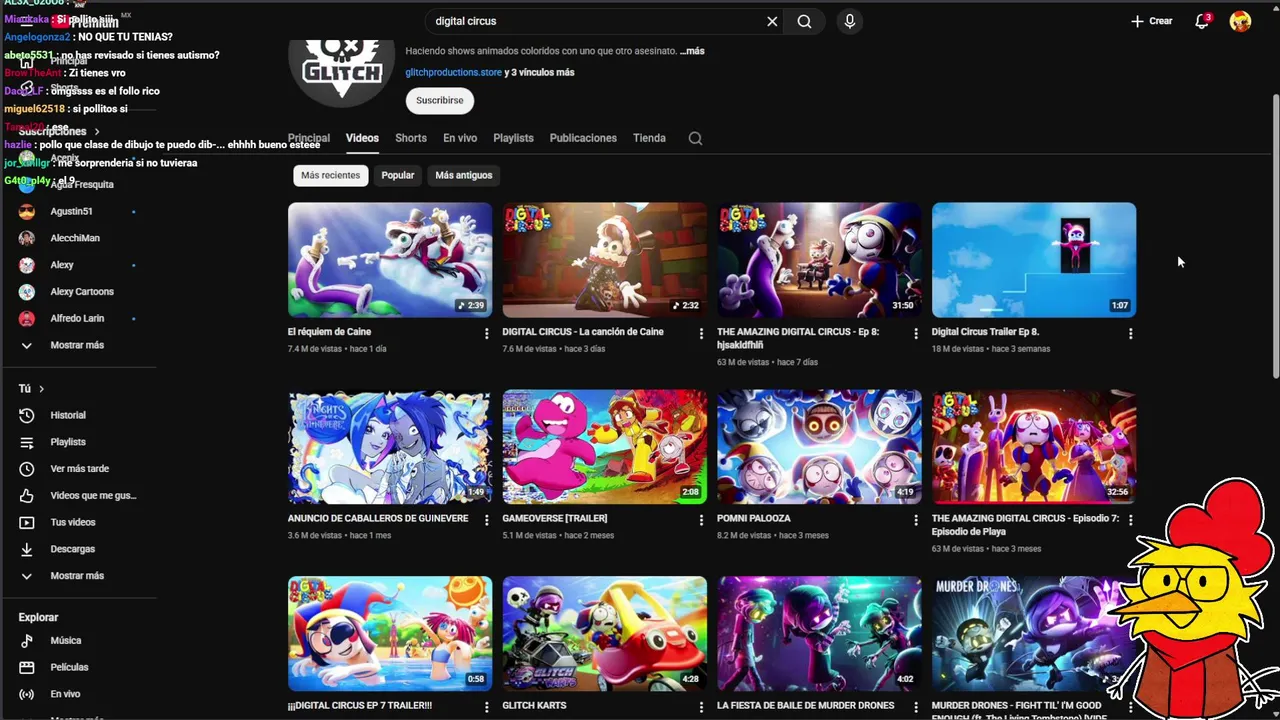The image size is (1280, 720).
Task: Go to the En vivo channel tab
Action: (460, 138)
